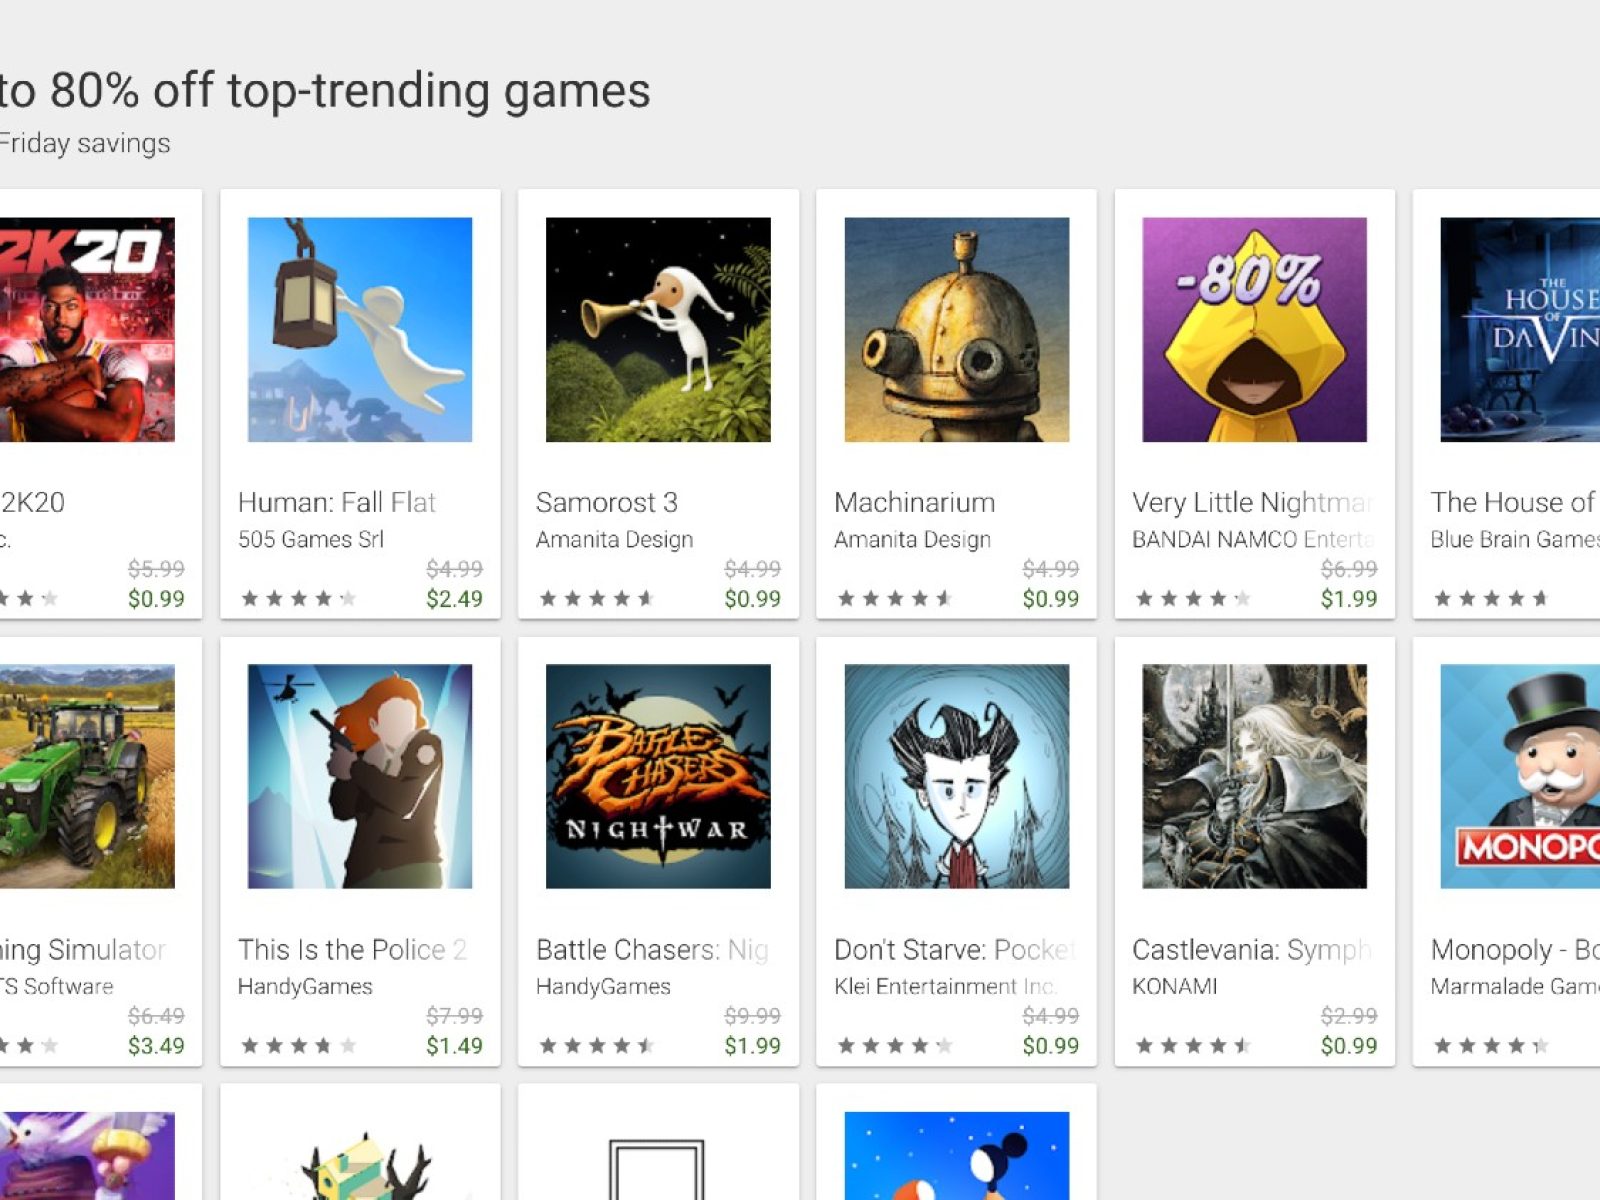
Task: Tap the Monopoly game icon
Action: click(x=1520, y=776)
